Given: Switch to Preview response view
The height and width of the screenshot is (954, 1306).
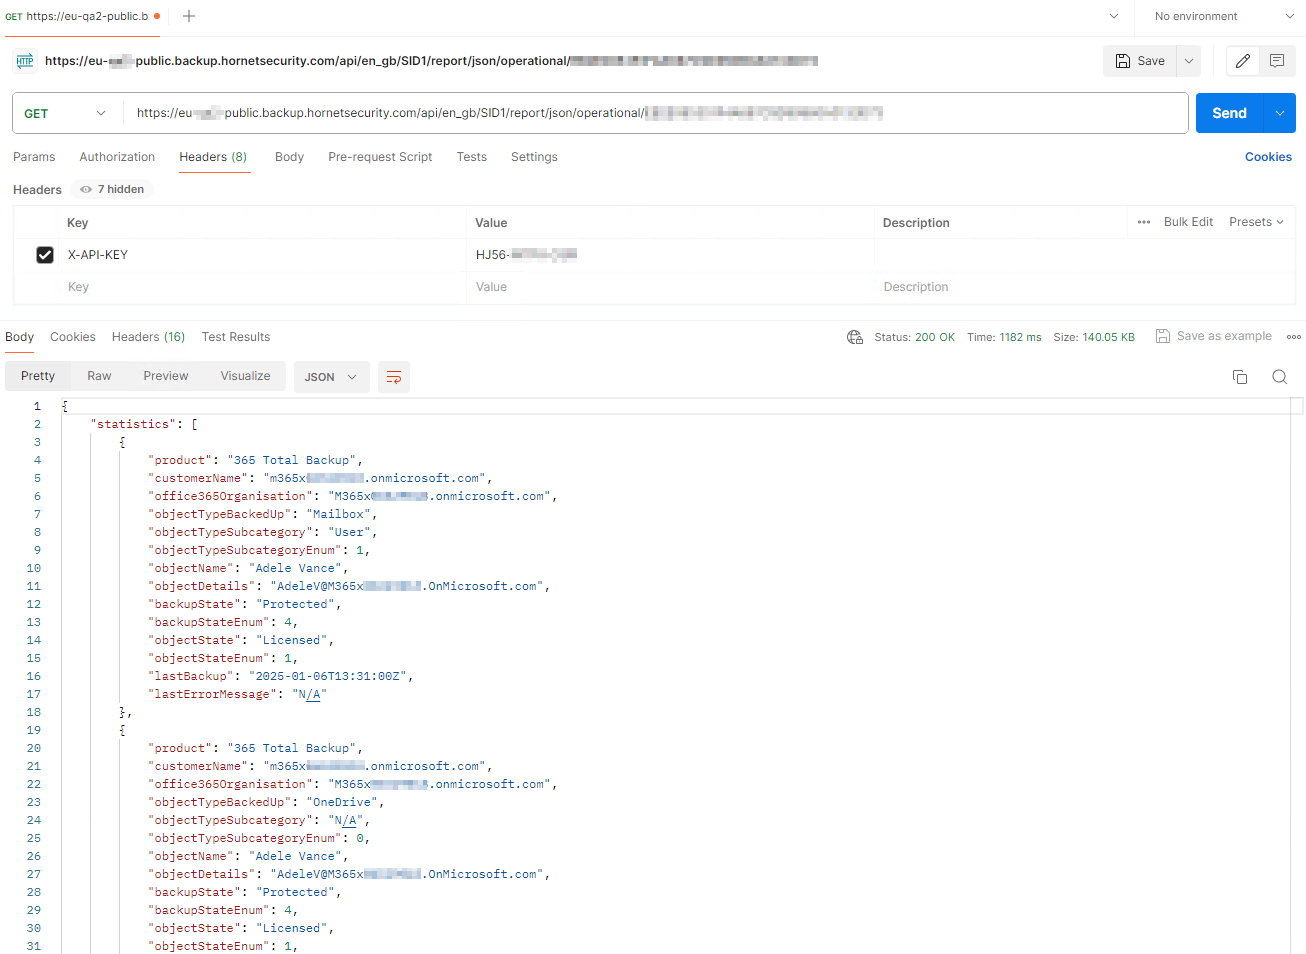Looking at the screenshot, I should pyautogui.click(x=166, y=376).
